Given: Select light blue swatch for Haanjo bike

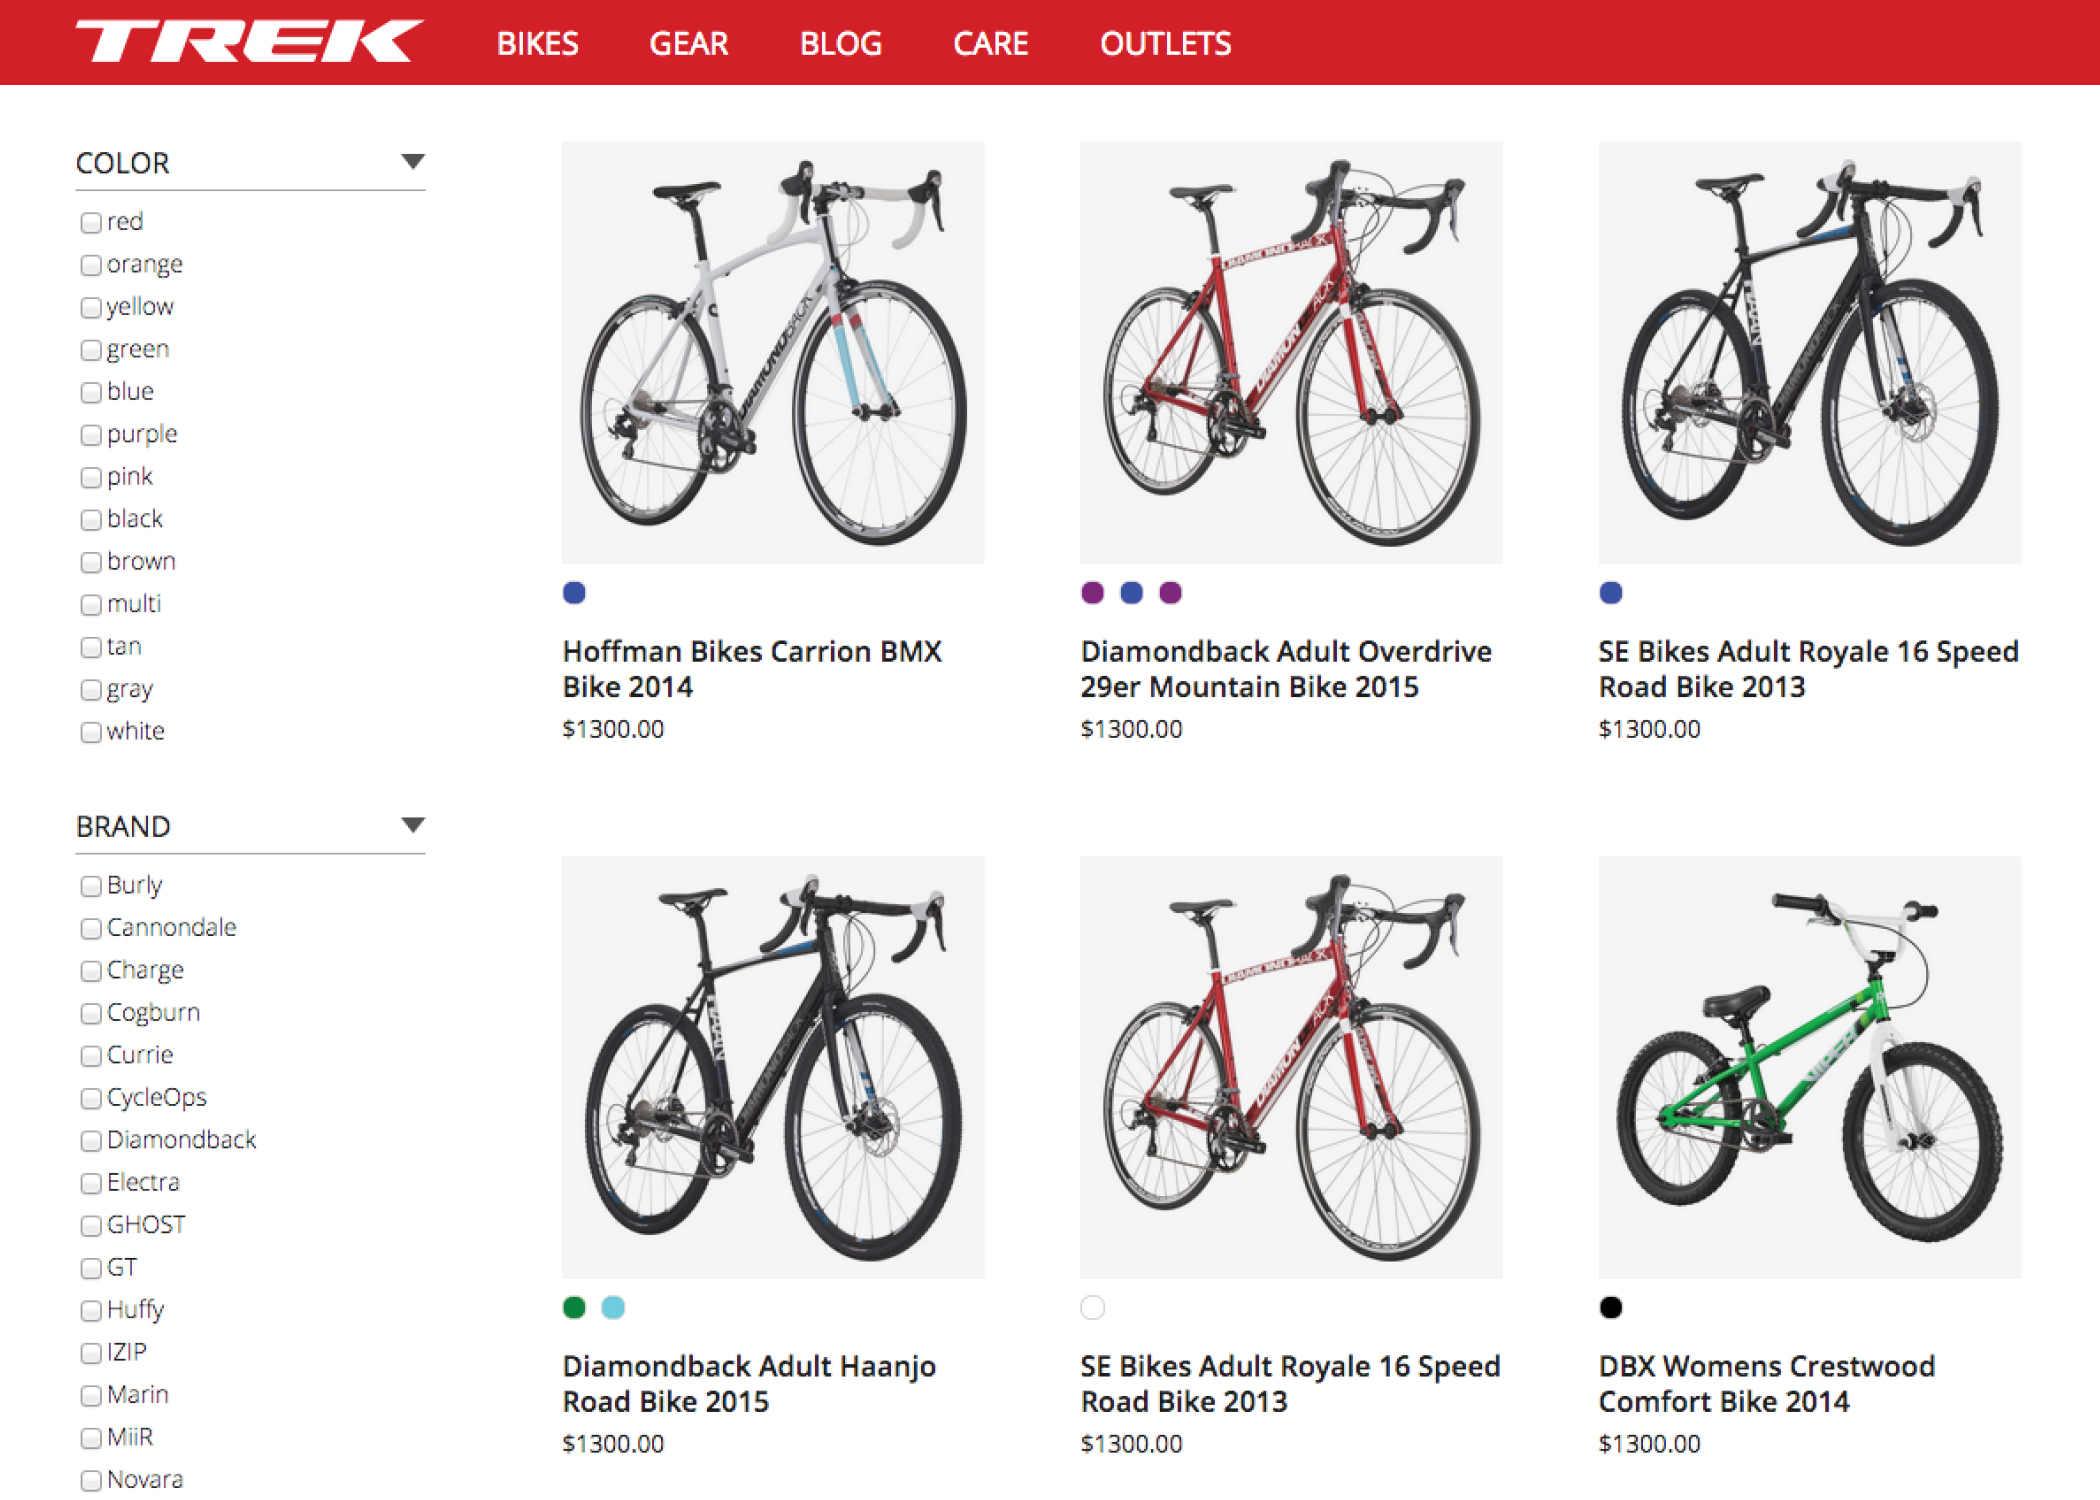Looking at the screenshot, I should 613,1308.
